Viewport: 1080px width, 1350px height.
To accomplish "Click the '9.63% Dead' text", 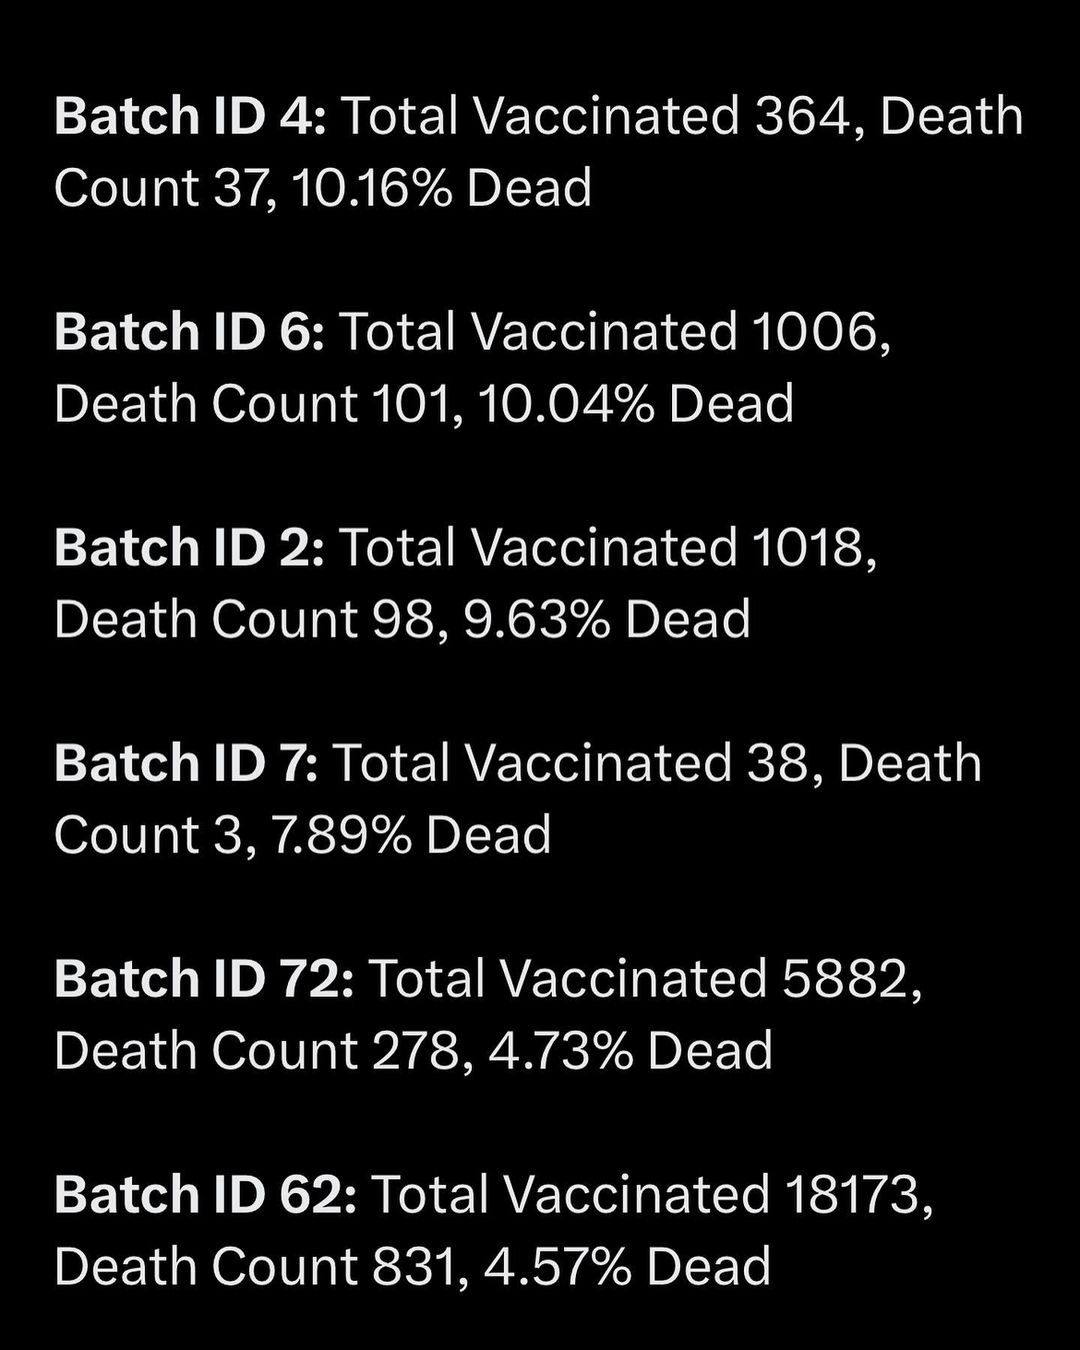I will 607,620.
